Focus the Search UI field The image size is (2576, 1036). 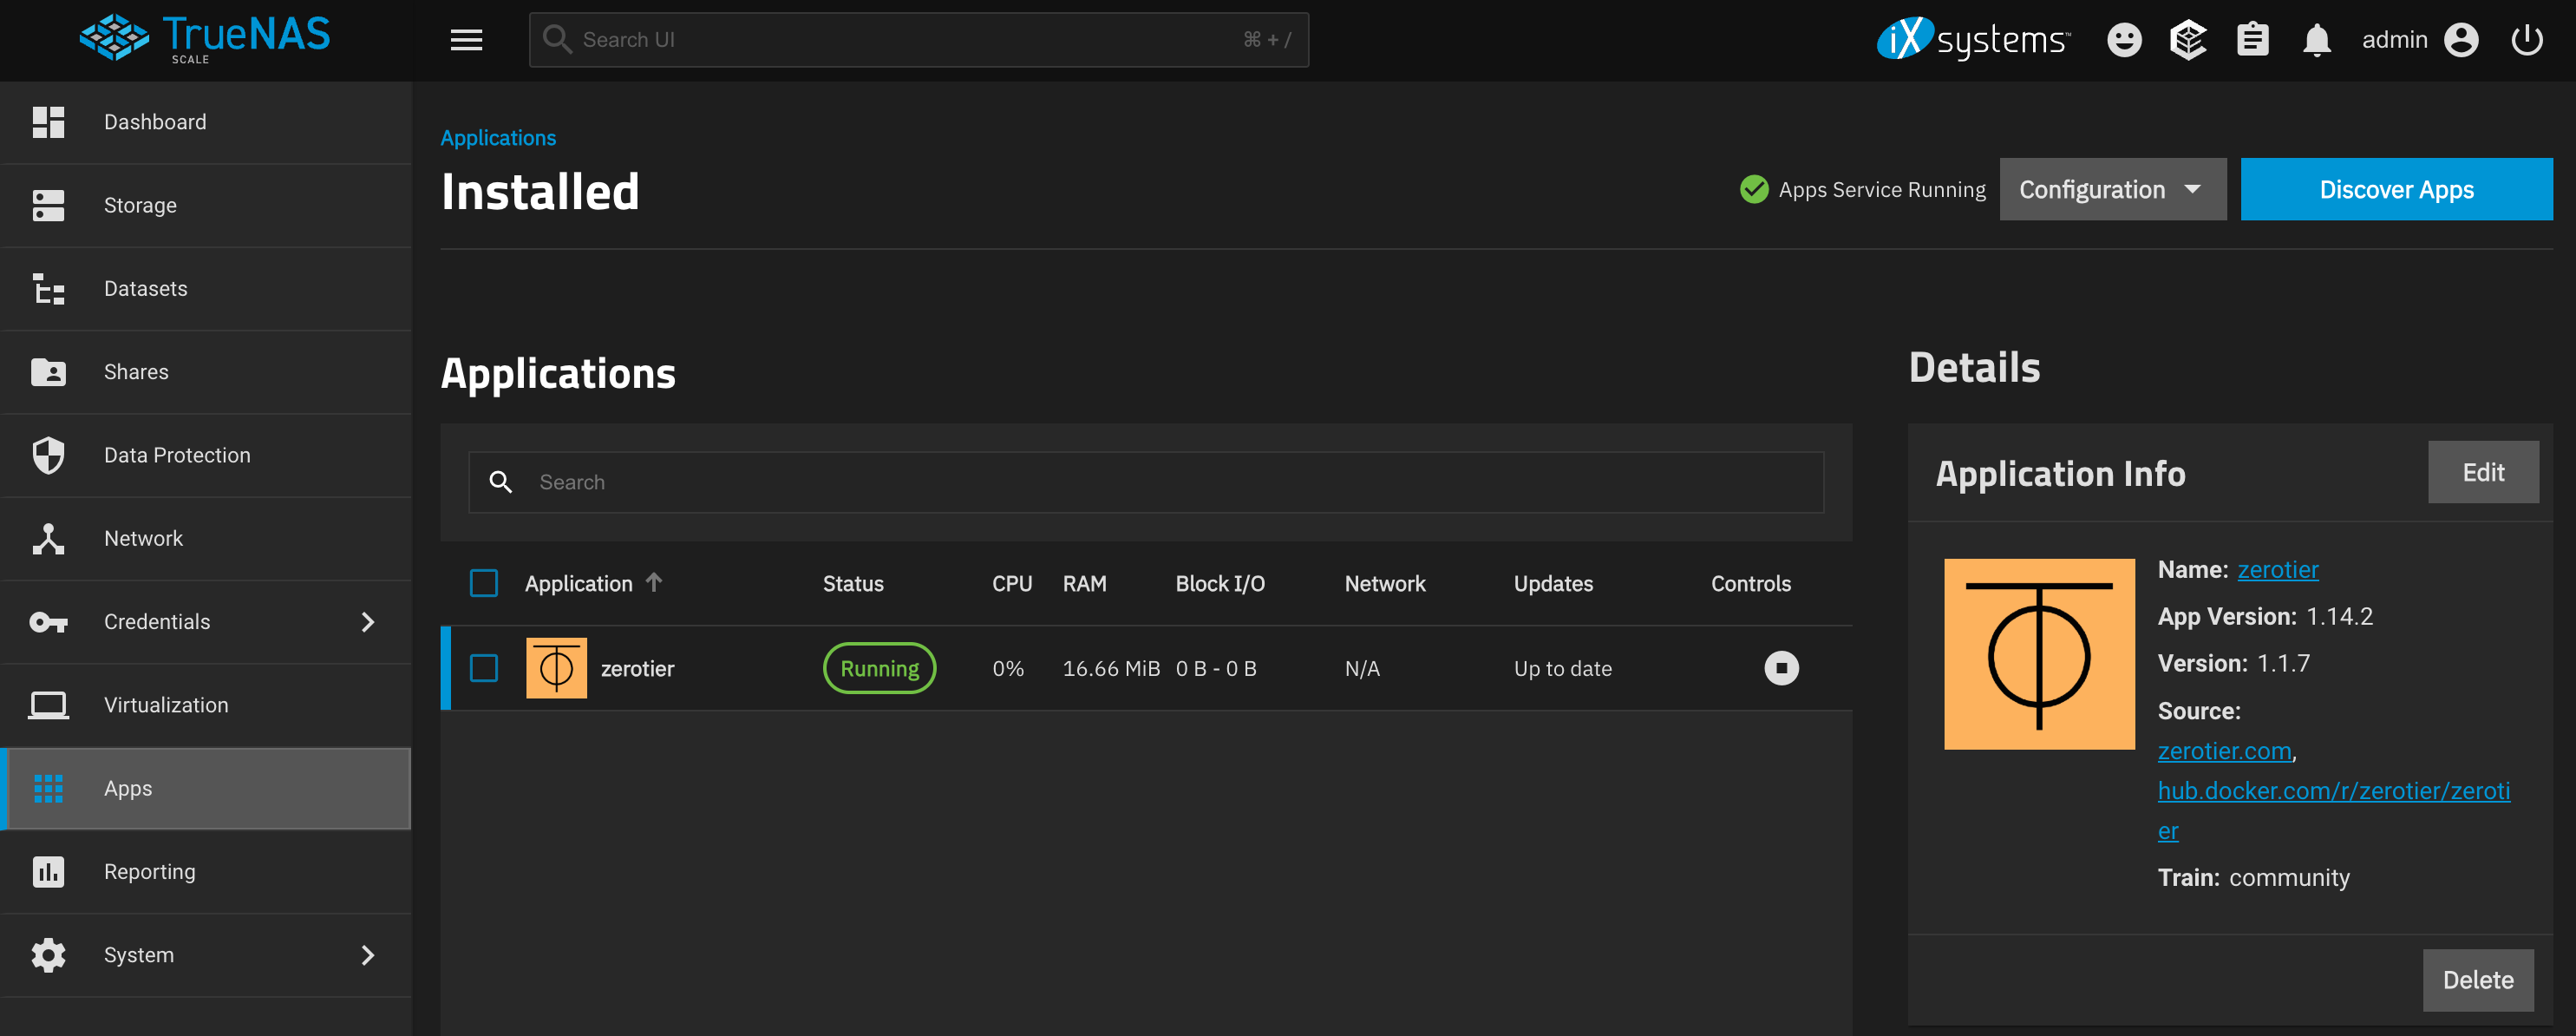(x=918, y=40)
